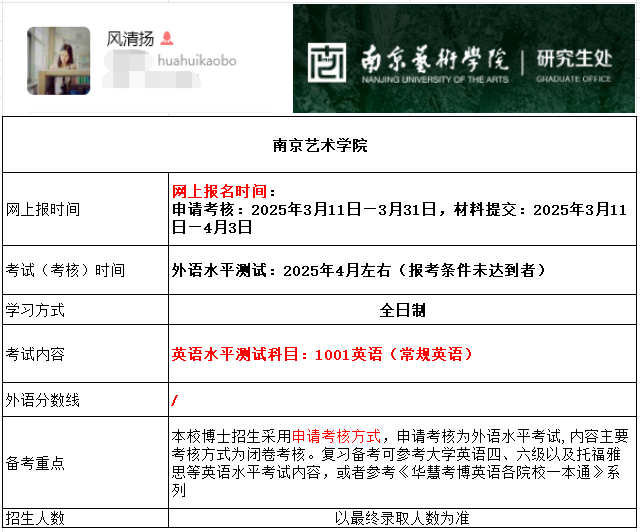Click the ID text huahuikaobo

pos(197,60)
